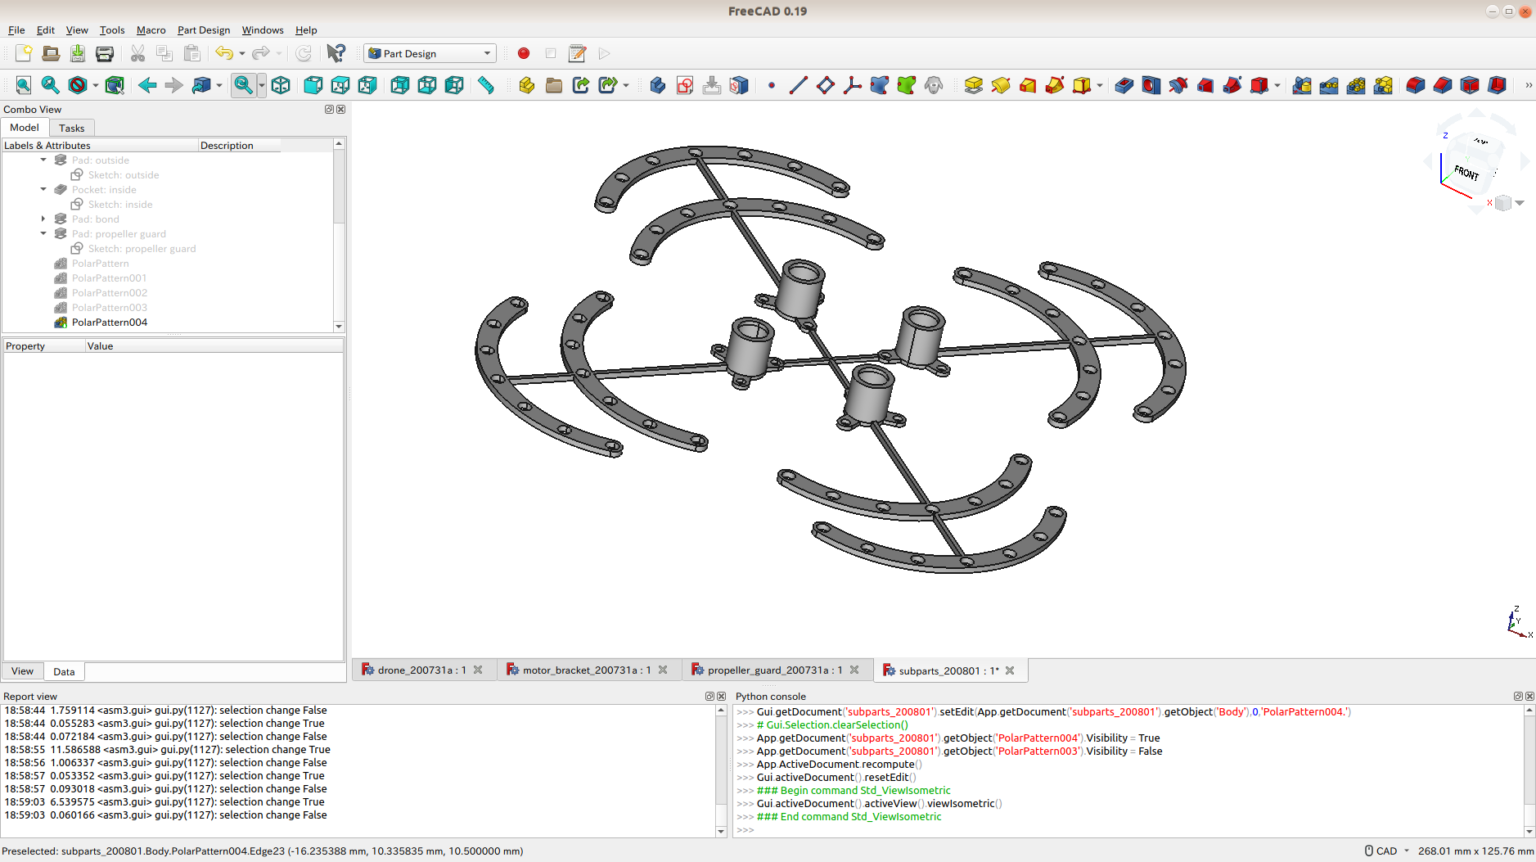Click the Fit All view icon
1536x862 pixels.
[23, 86]
